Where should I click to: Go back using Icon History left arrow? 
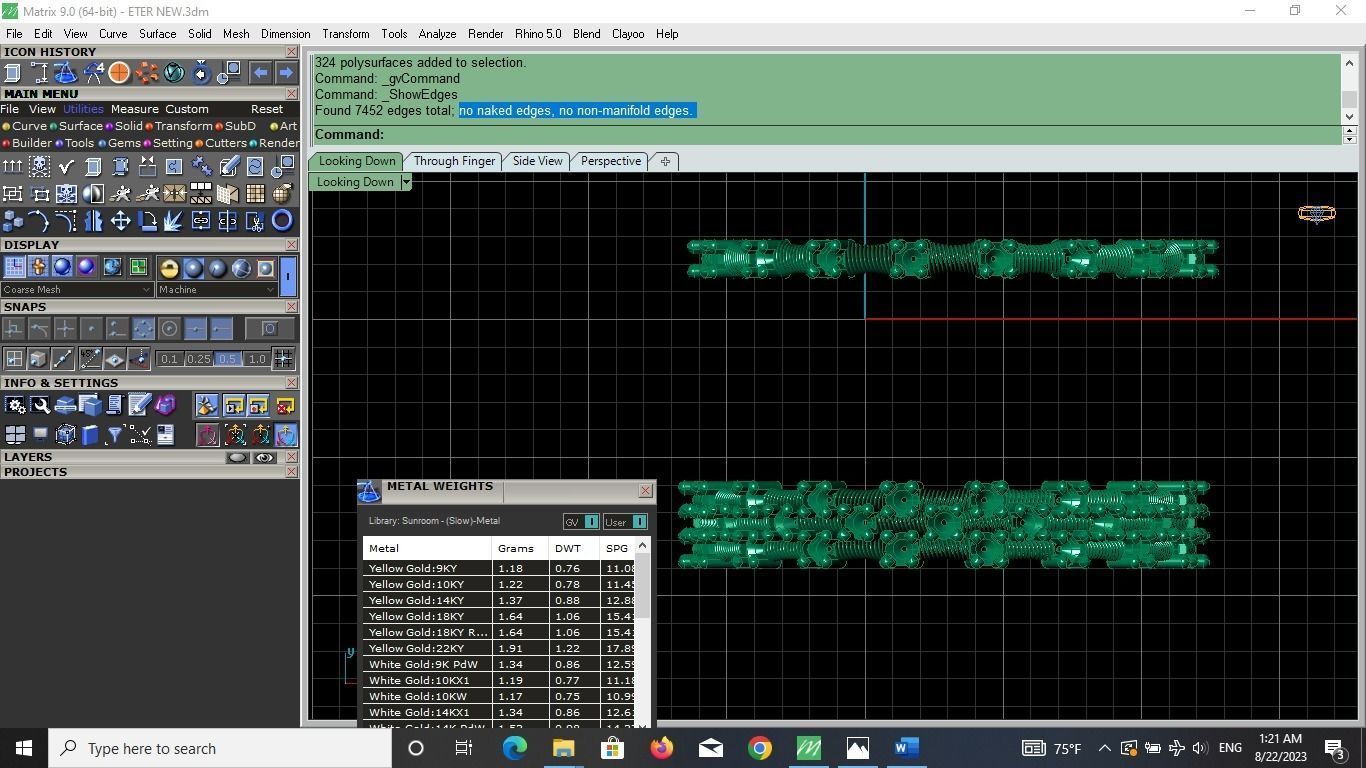pos(260,72)
